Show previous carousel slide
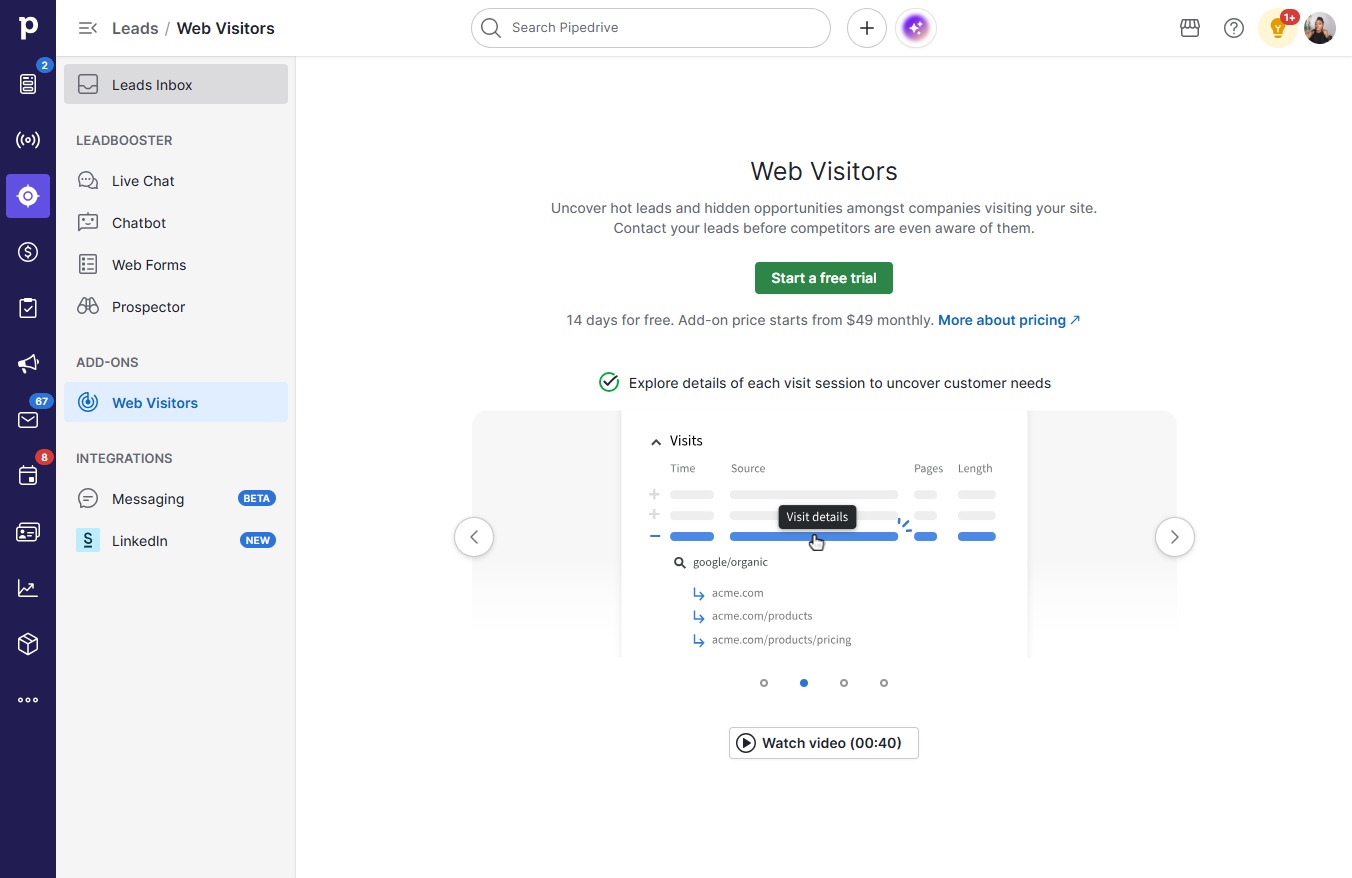Screen dimensions: 1352x878 click(474, 537)
